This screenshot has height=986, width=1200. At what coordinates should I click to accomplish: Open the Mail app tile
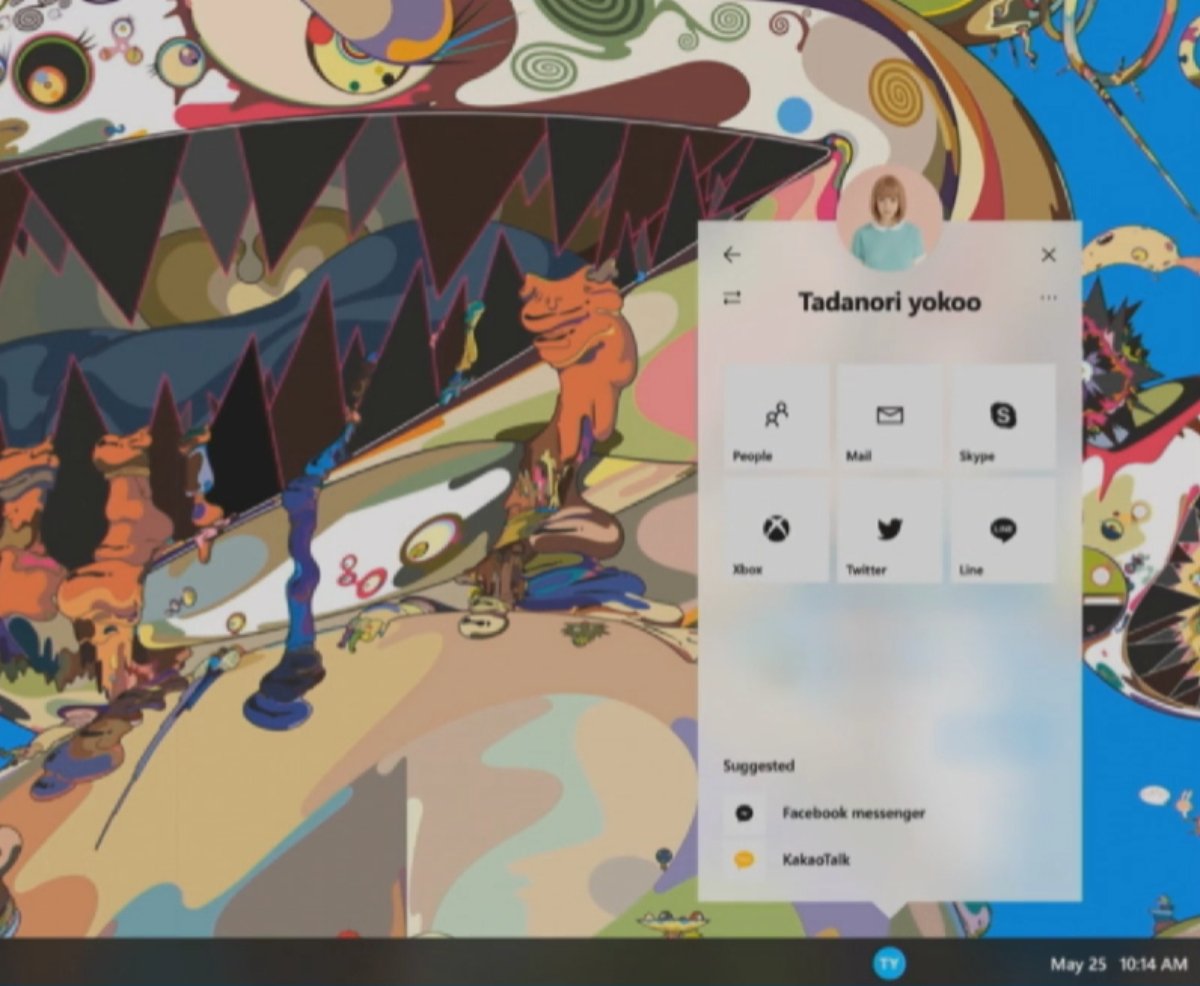[x=889, y=417]
